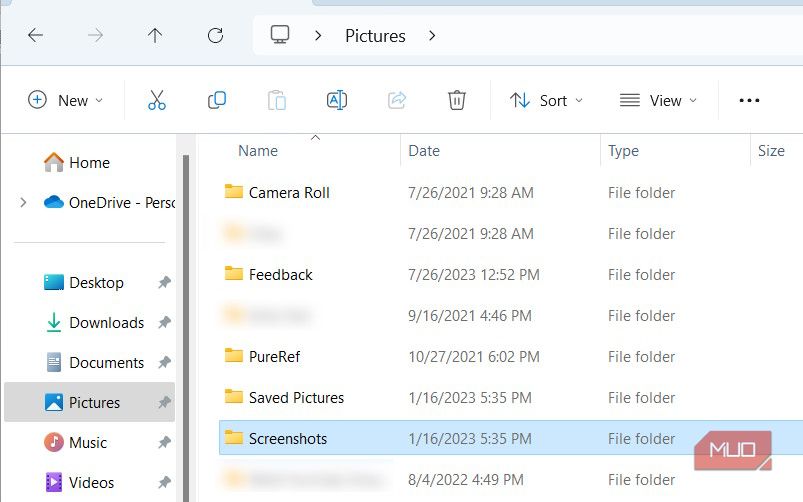This screenshot has height=502, width=803.
Task: Sort by the Size column header
Action: (771, 151)
